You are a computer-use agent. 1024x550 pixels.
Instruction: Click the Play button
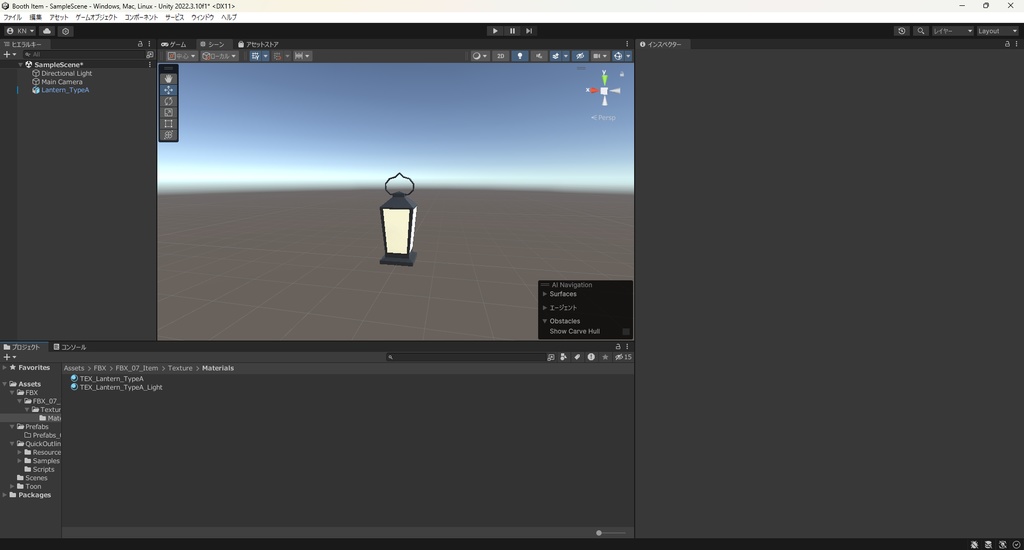(x=495, y=31)
